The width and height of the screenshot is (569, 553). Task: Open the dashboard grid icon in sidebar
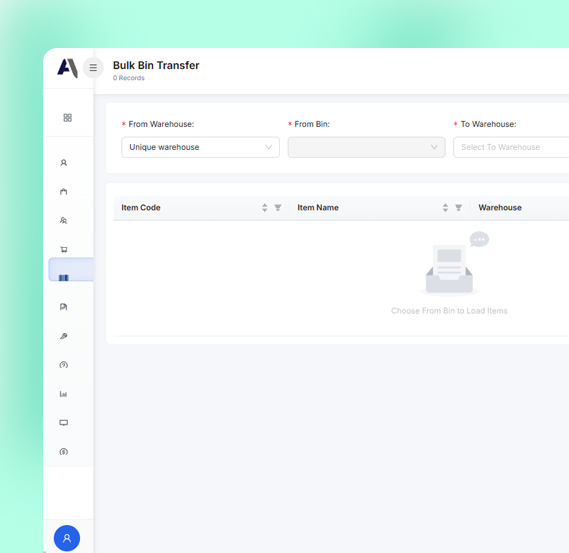(x=67, y=118)
